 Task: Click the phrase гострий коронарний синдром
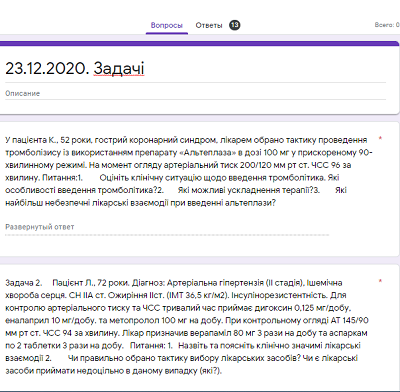pyautogui.click(x=155, y=140)
